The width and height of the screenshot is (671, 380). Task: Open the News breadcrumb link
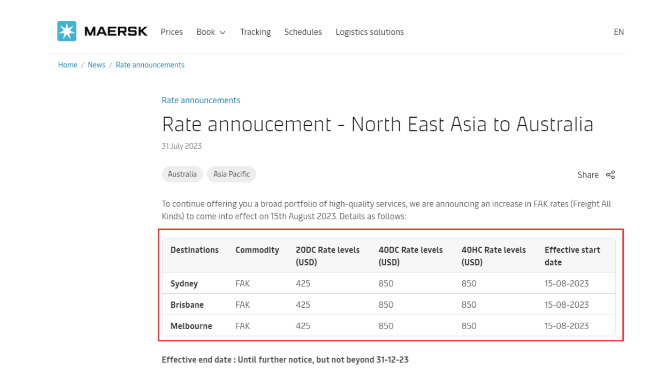[x=96, y=65]
